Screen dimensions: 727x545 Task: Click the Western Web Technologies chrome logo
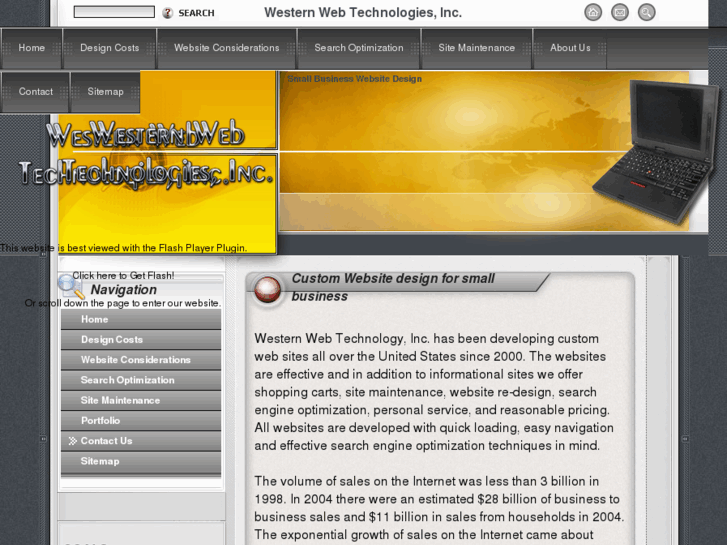pyautogui.click(x=146, y=155)
